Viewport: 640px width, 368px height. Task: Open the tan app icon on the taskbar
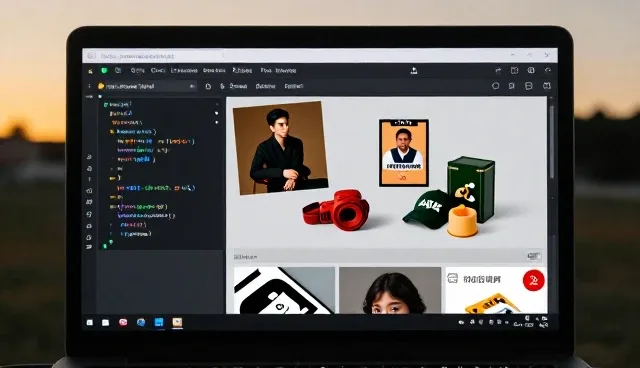point(177,322)
